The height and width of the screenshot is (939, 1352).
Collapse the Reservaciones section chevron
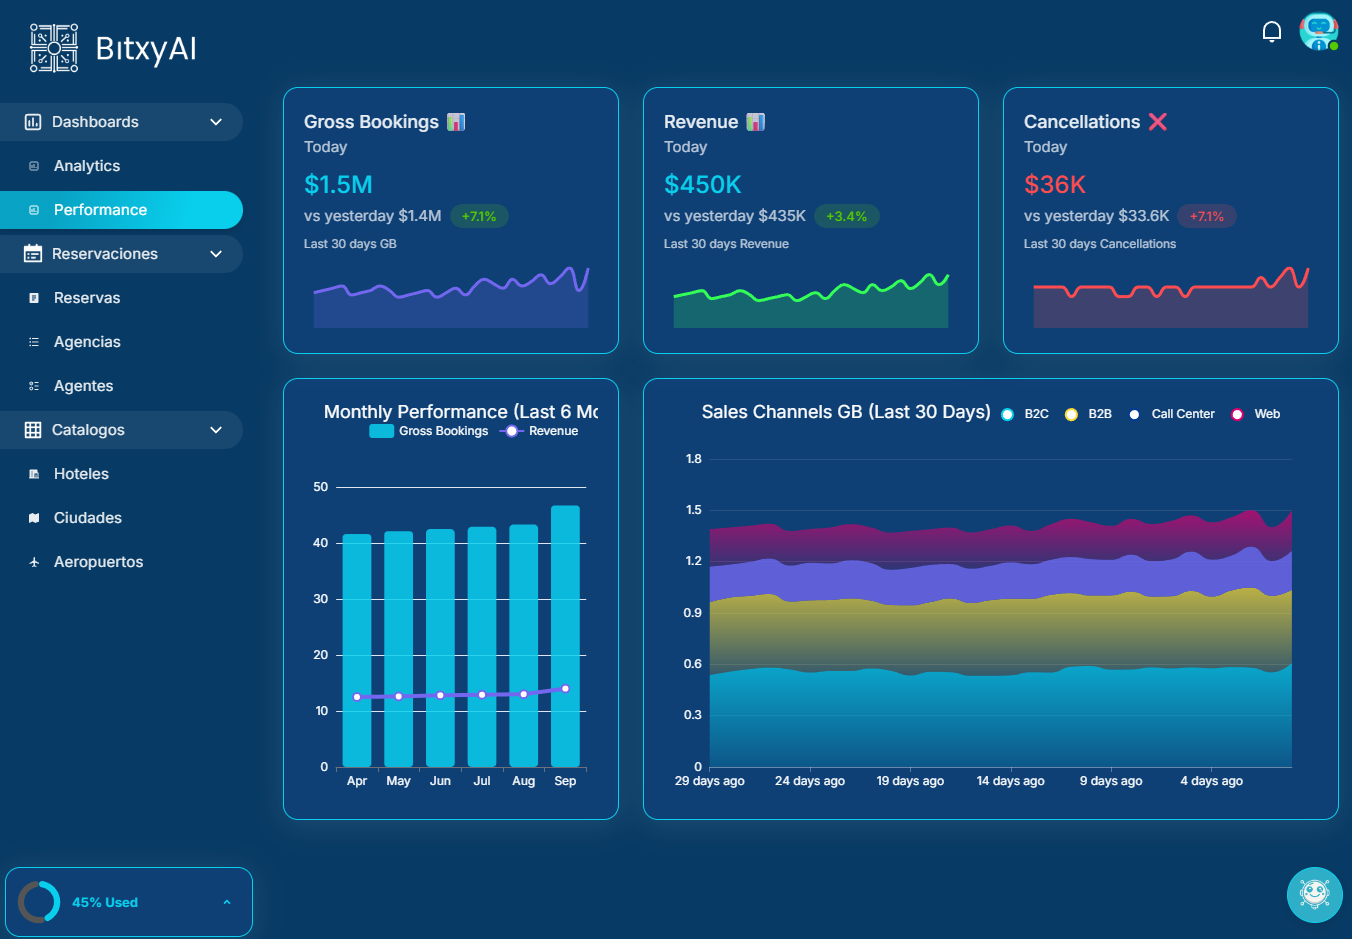(216, 254)
